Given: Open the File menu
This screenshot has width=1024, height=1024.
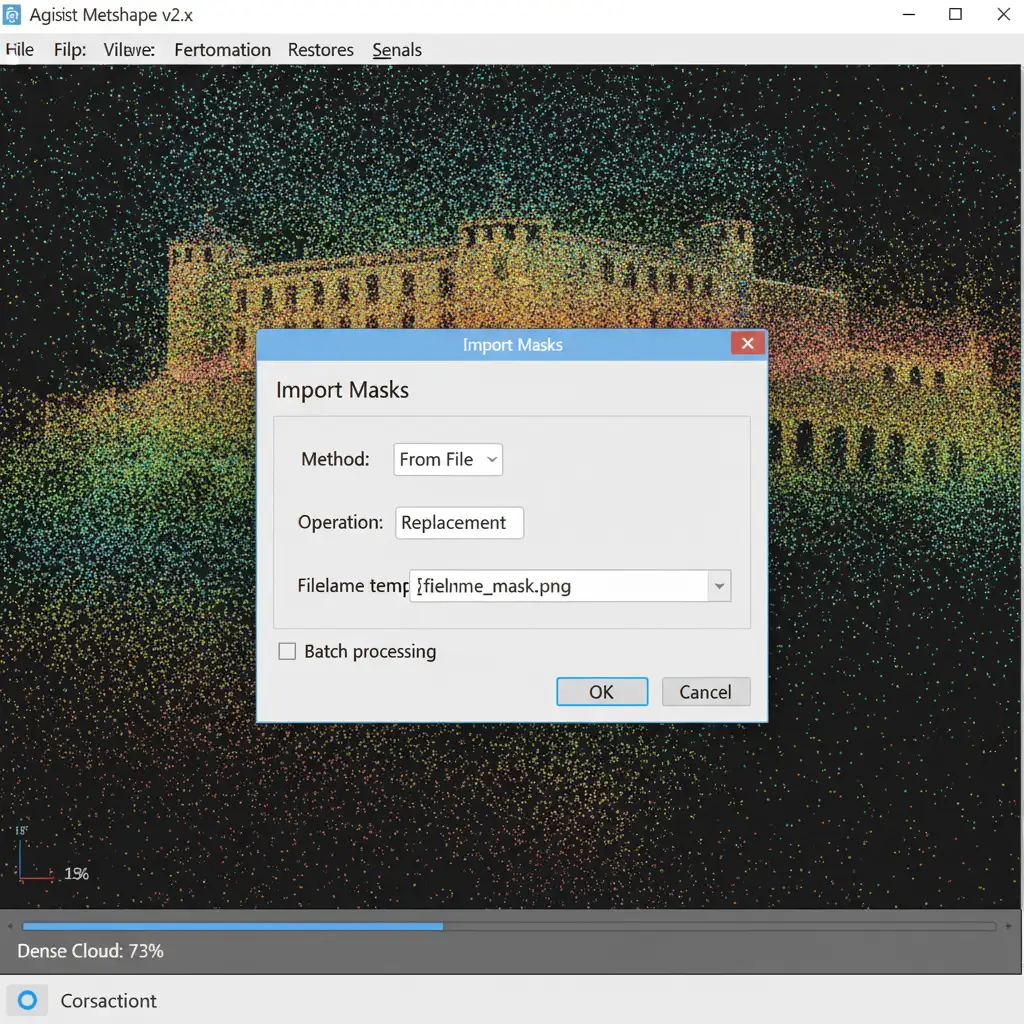Looking at the screenshot, I should [19, 50].
